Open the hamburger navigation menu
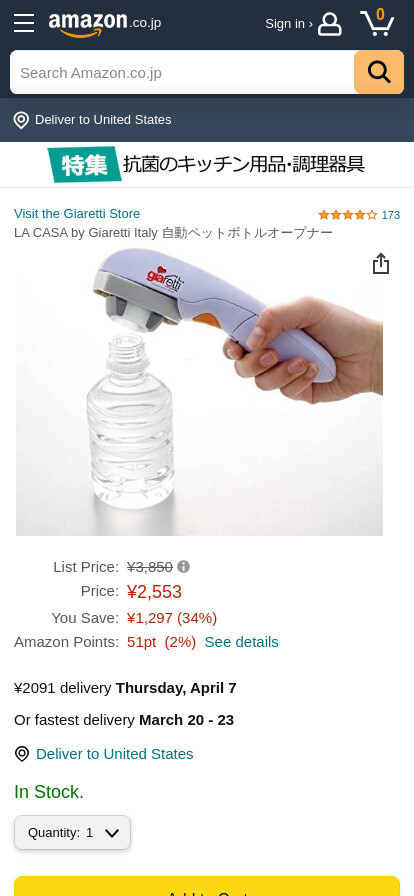 pyautogui.click(x=24, y=23)
